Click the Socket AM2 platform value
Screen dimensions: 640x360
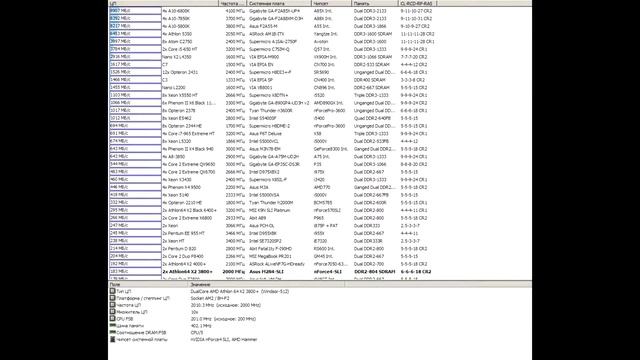click(x=210, y=298)
